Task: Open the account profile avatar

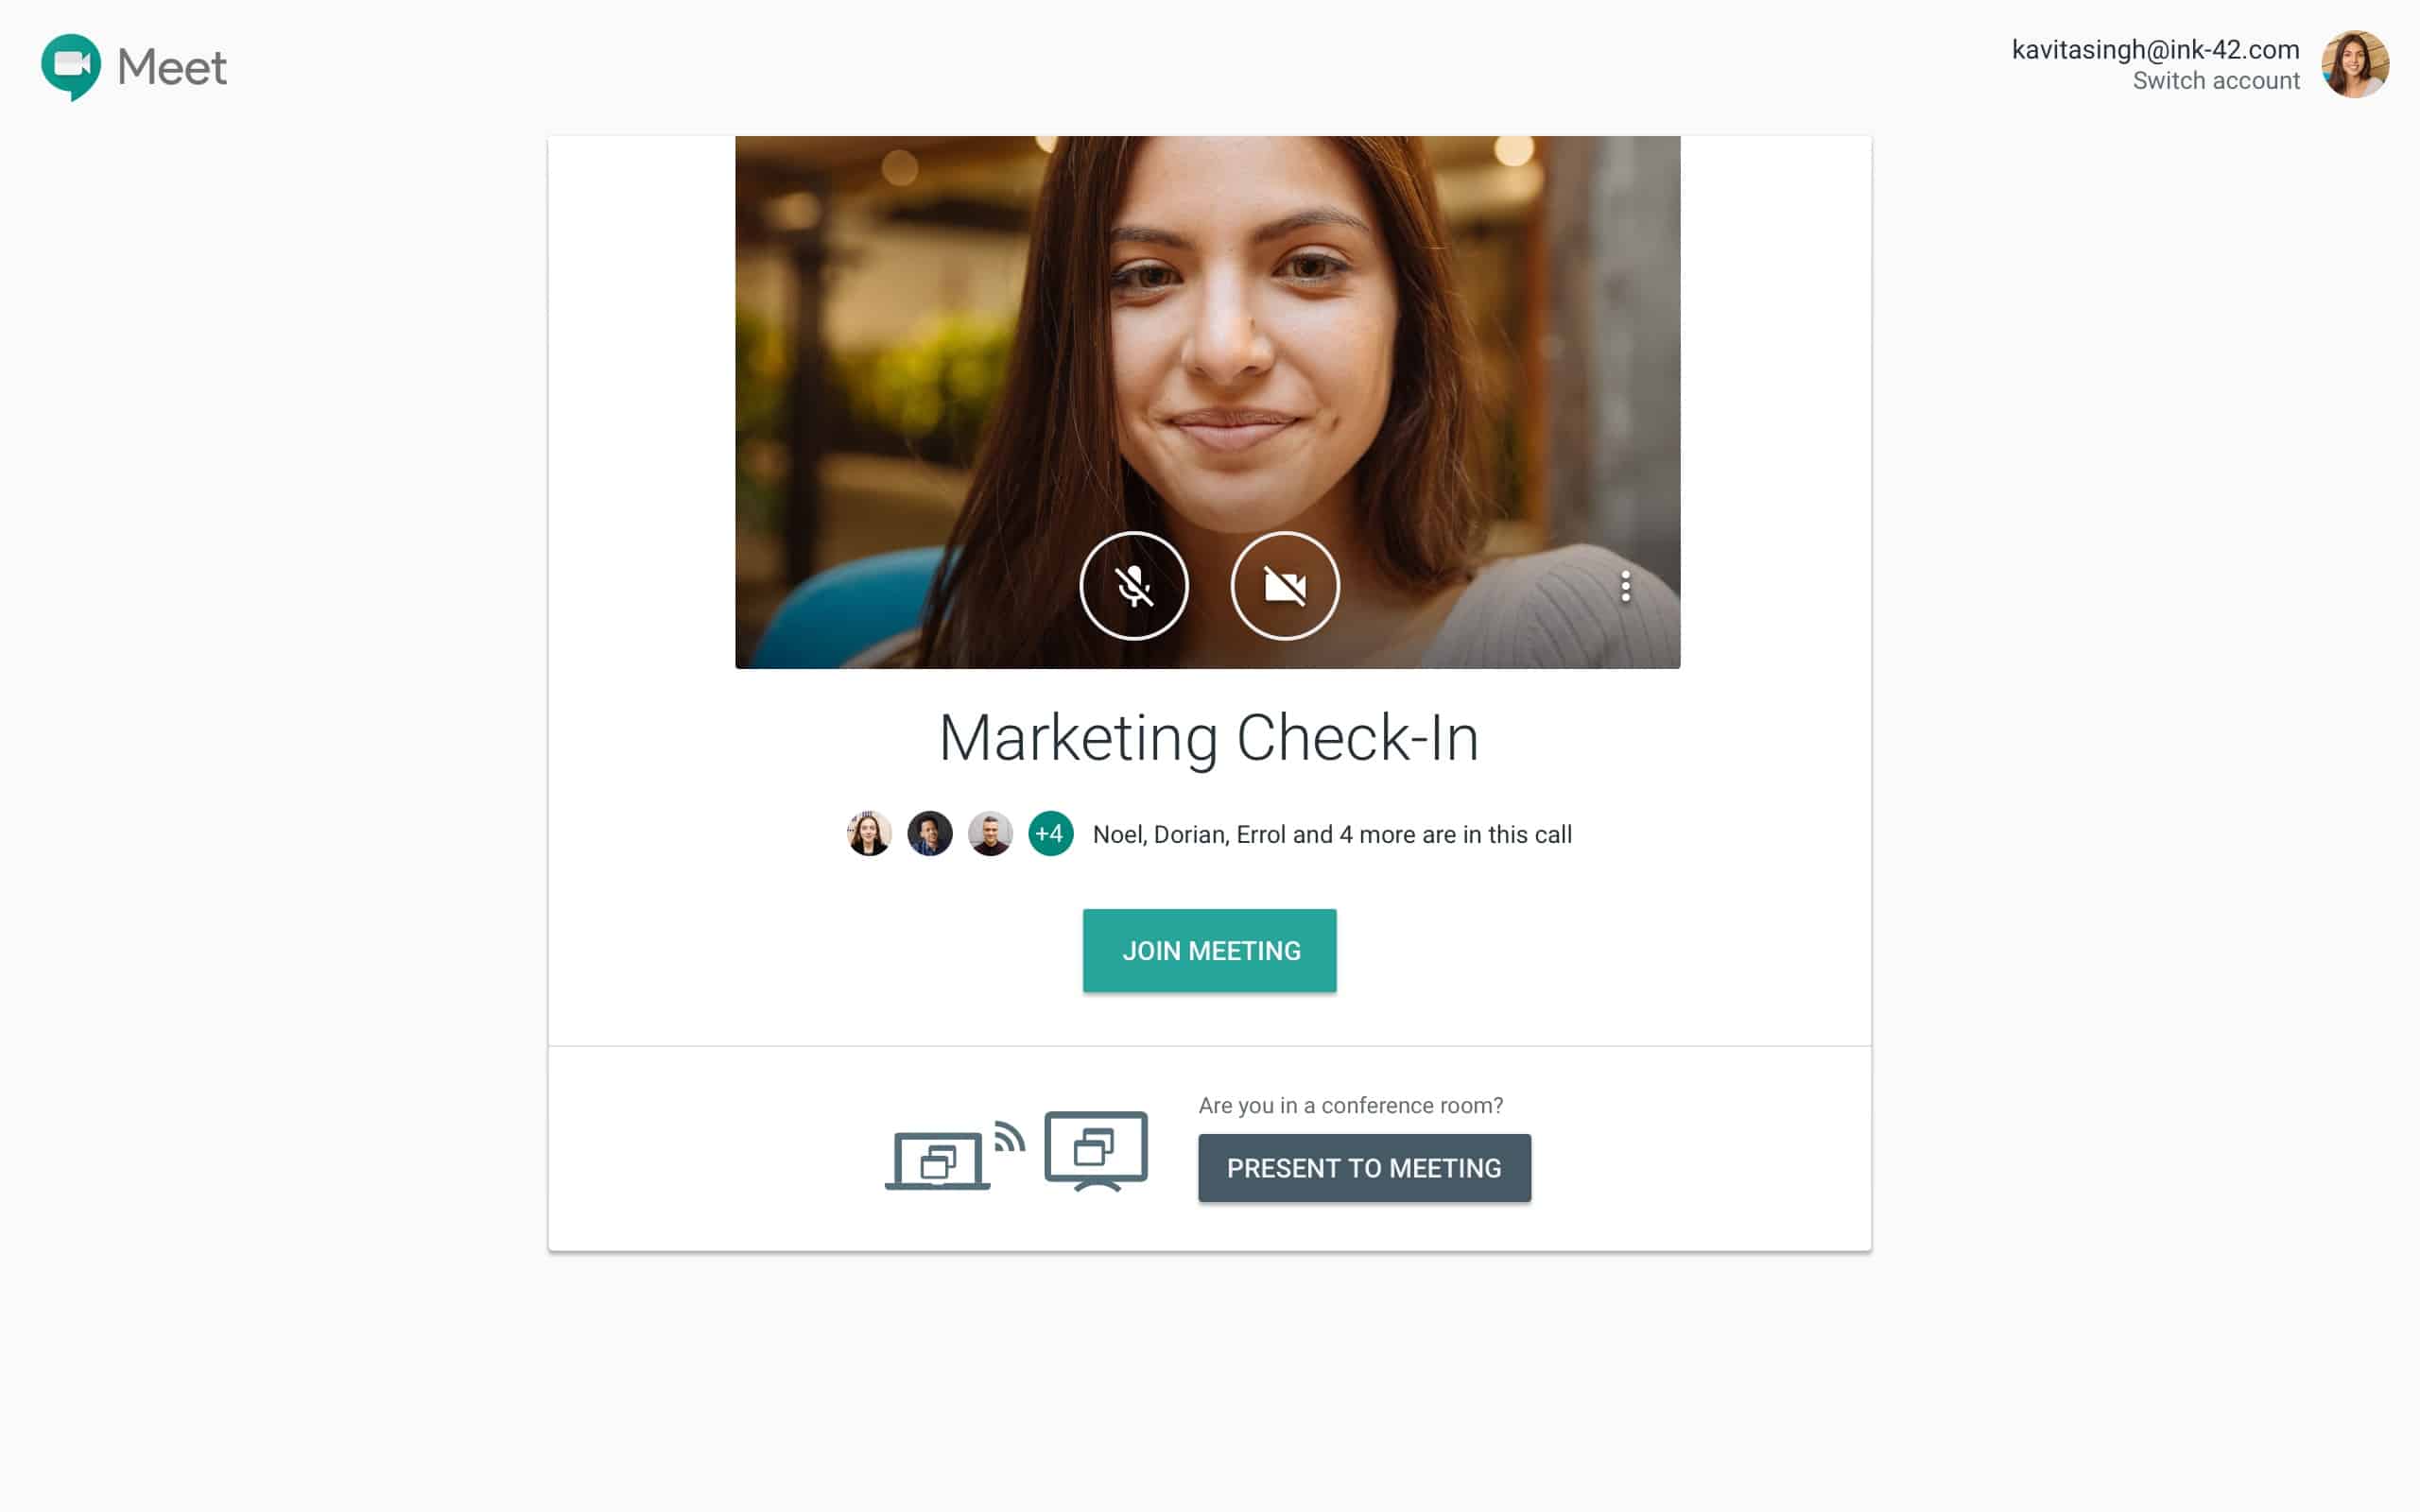Action: pyautogui.click(x=2354, y=65)
